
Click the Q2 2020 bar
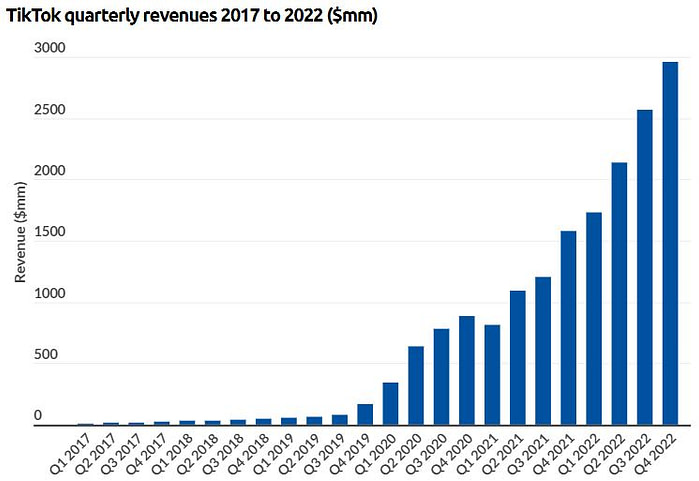(416, 386)
